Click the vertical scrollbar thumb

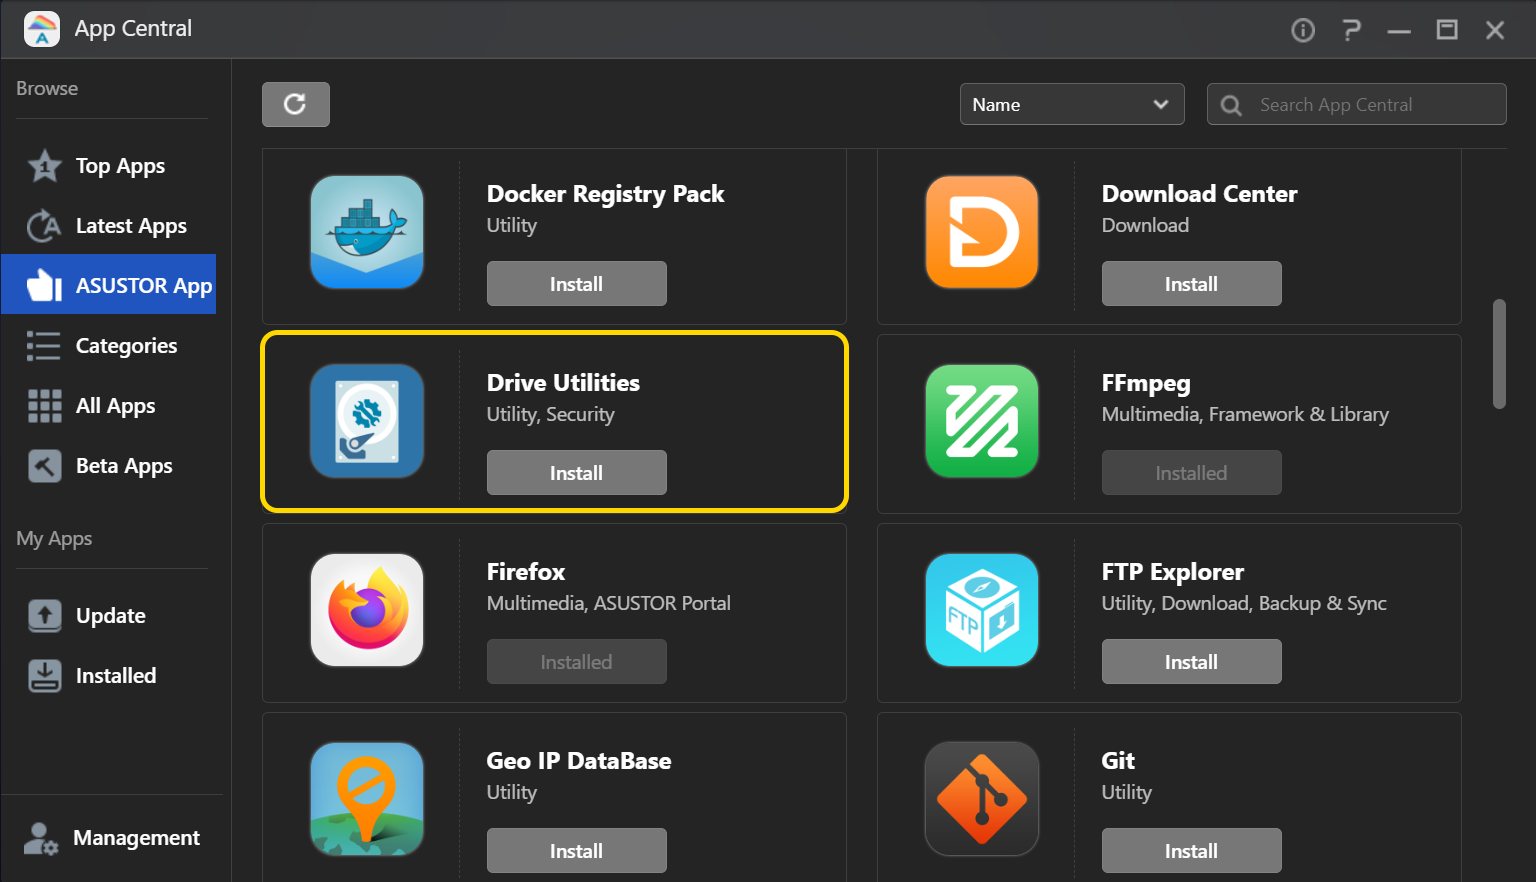pyautogui.click(x=1499, y=354)
